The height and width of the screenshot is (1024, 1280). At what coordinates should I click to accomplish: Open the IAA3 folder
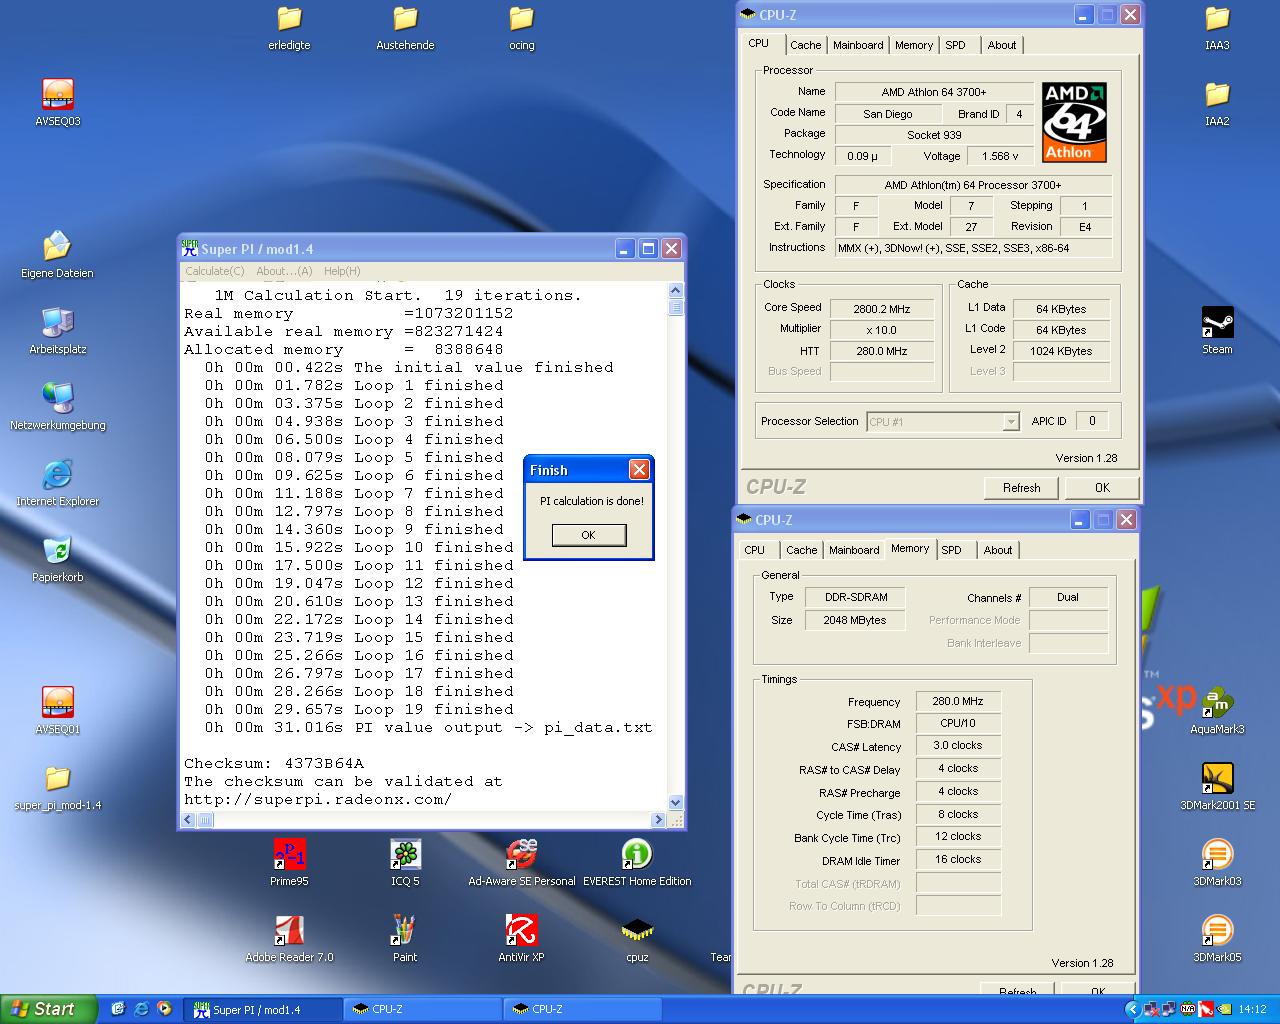(x=1217, y=27)
